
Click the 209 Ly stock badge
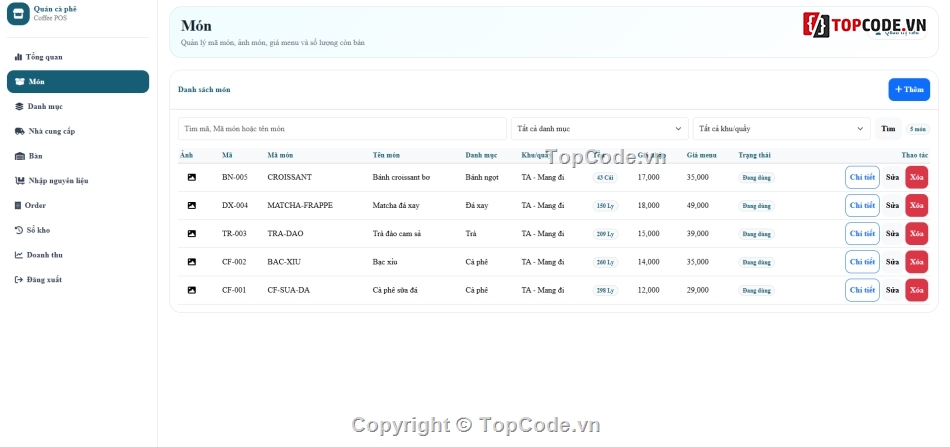tap(605, 234)
